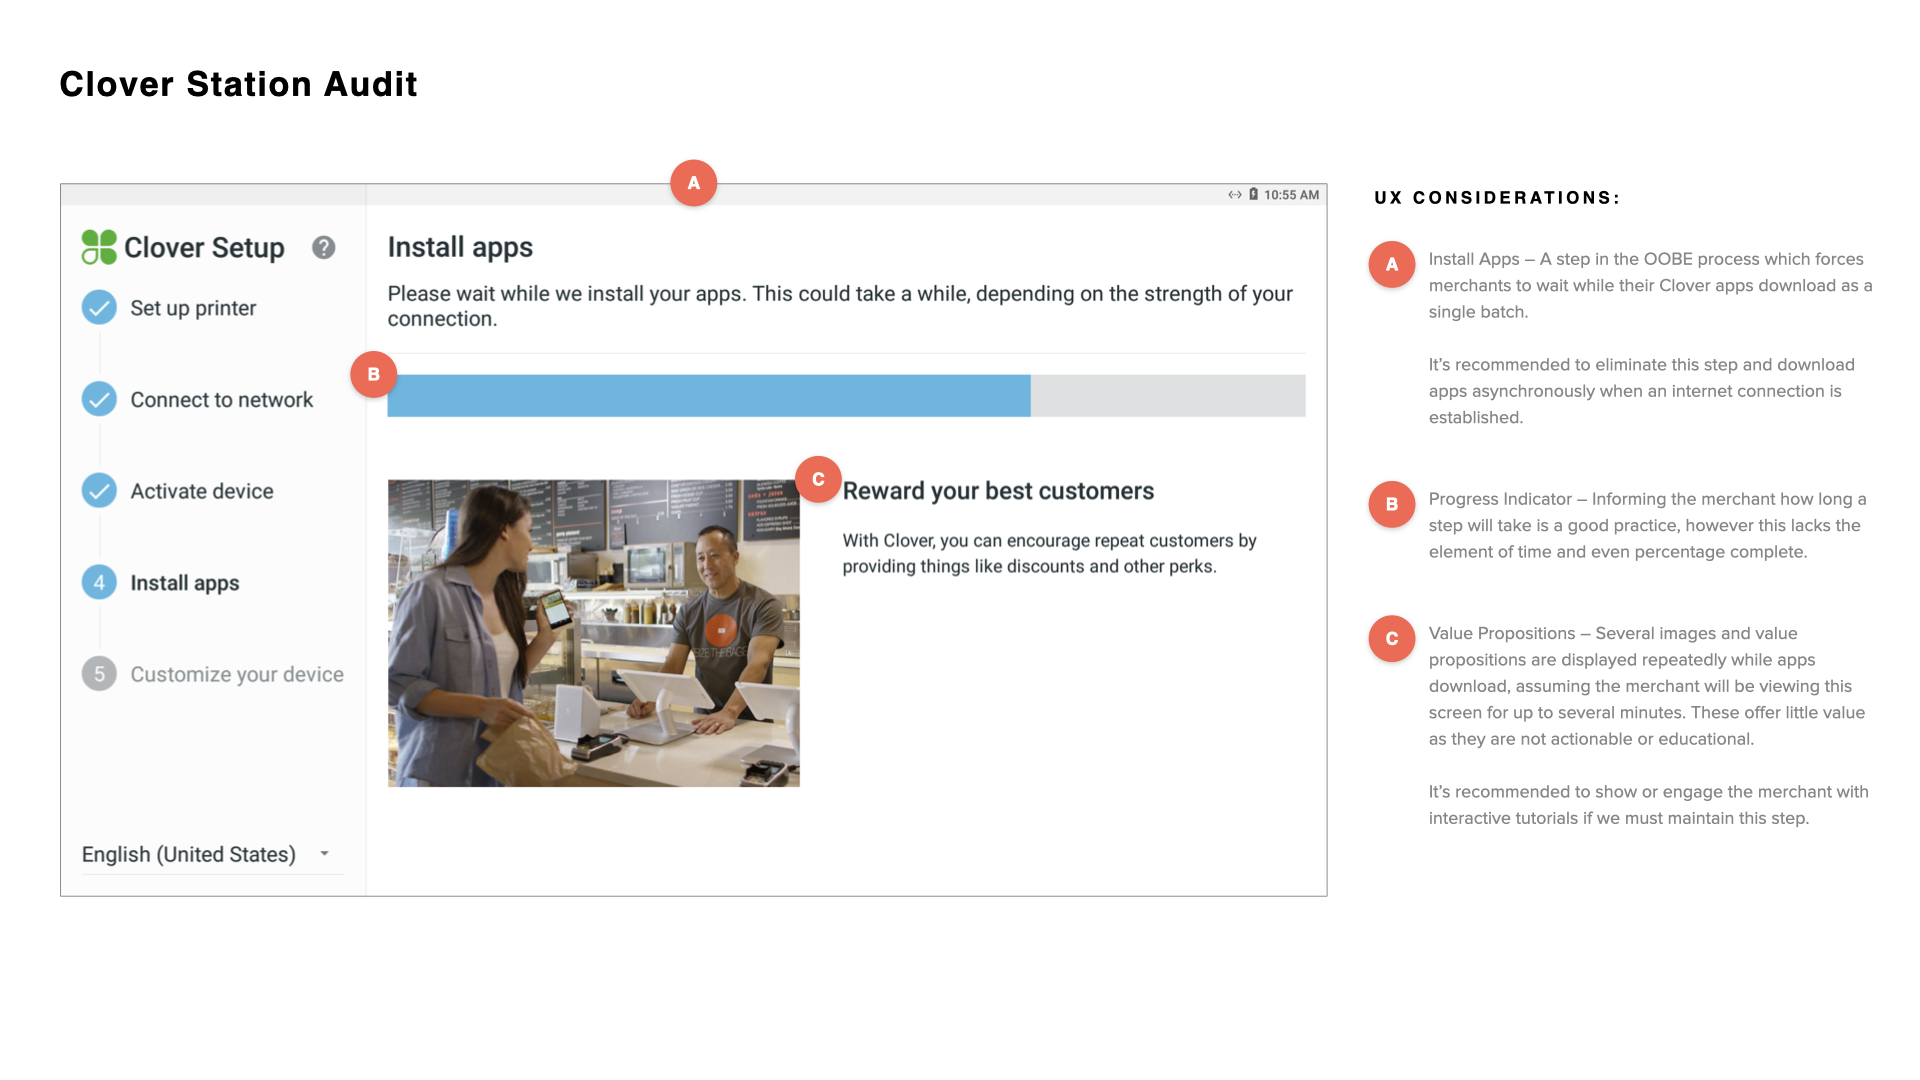This screenshot has height=1080, width=1920.
Task: Click the Clover four-leaf logo
Action: click(99, 247)
